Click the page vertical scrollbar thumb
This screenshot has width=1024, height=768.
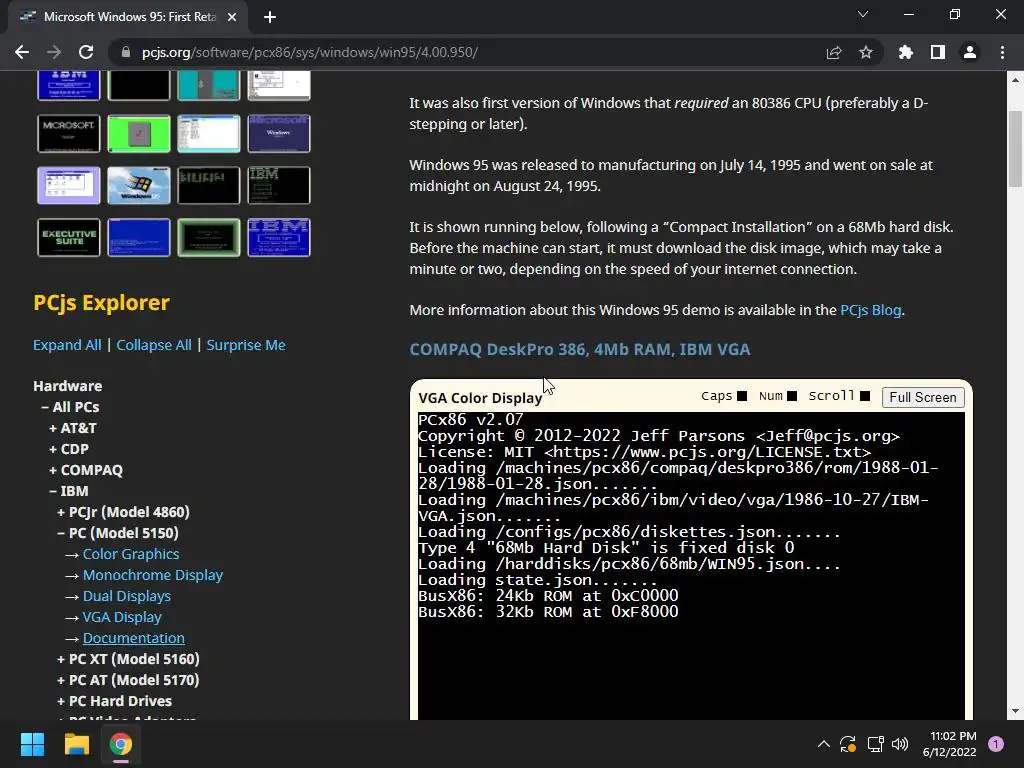(x=1015, y=149)
